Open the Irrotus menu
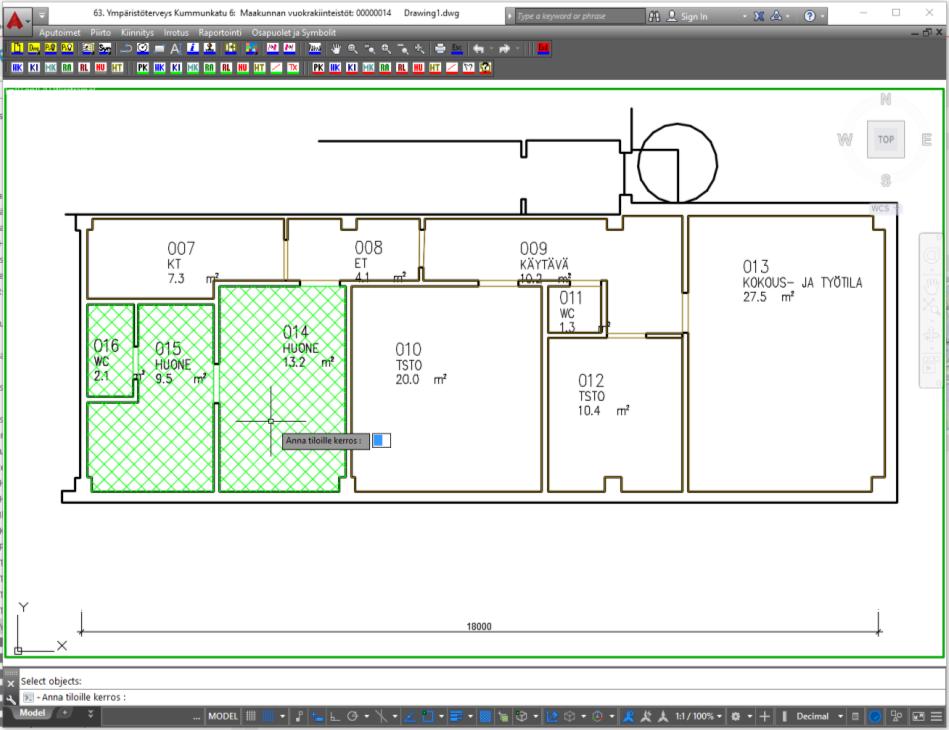Viewport: 949px width, 730px height. (x=176, y=33)
